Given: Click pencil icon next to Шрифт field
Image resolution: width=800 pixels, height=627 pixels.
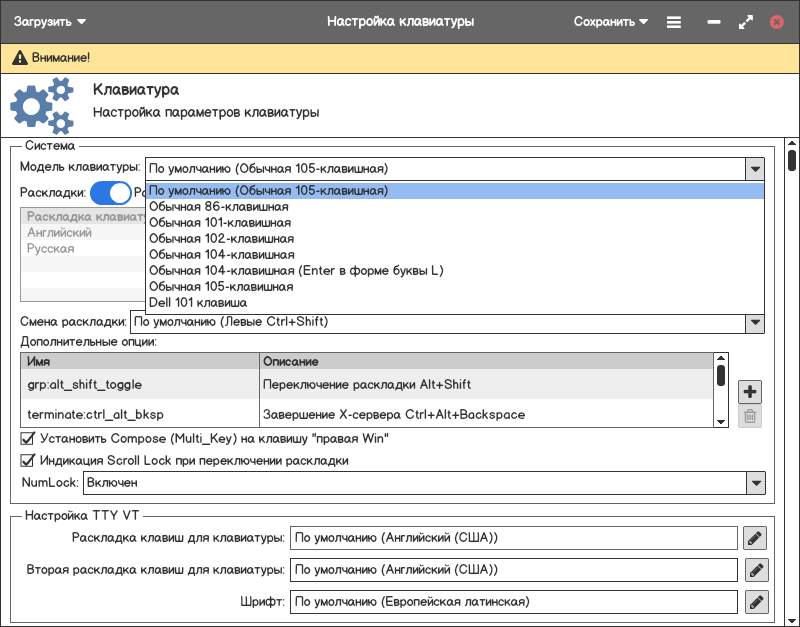Looking at the screenshot, I should pos(755,602).
